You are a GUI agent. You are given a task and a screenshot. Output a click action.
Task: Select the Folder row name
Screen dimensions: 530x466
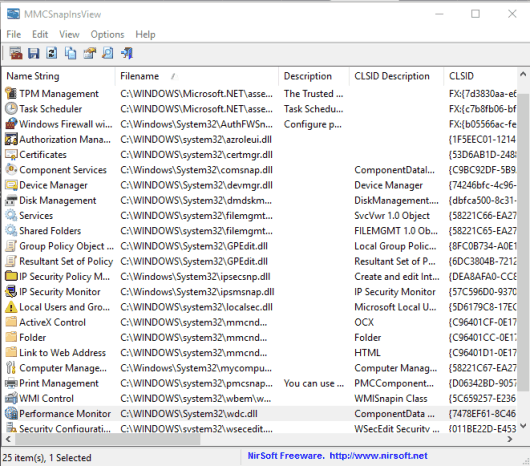pos(32,338)
